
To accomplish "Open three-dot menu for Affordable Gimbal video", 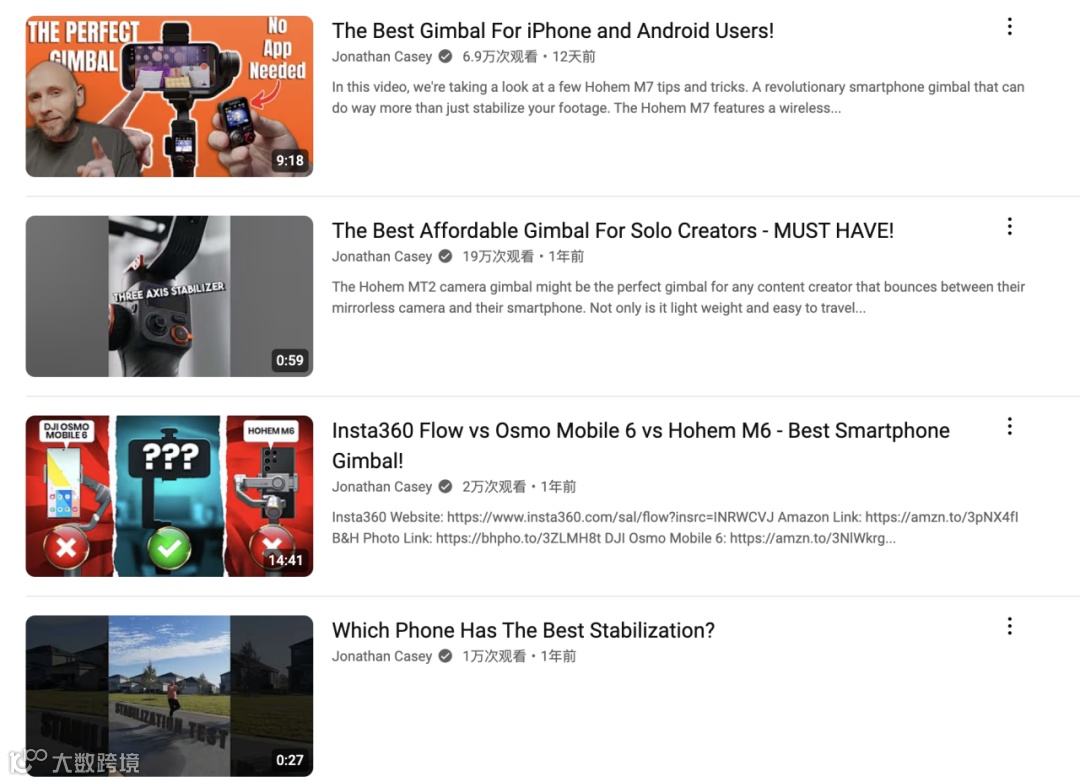I will (1009, 227).
